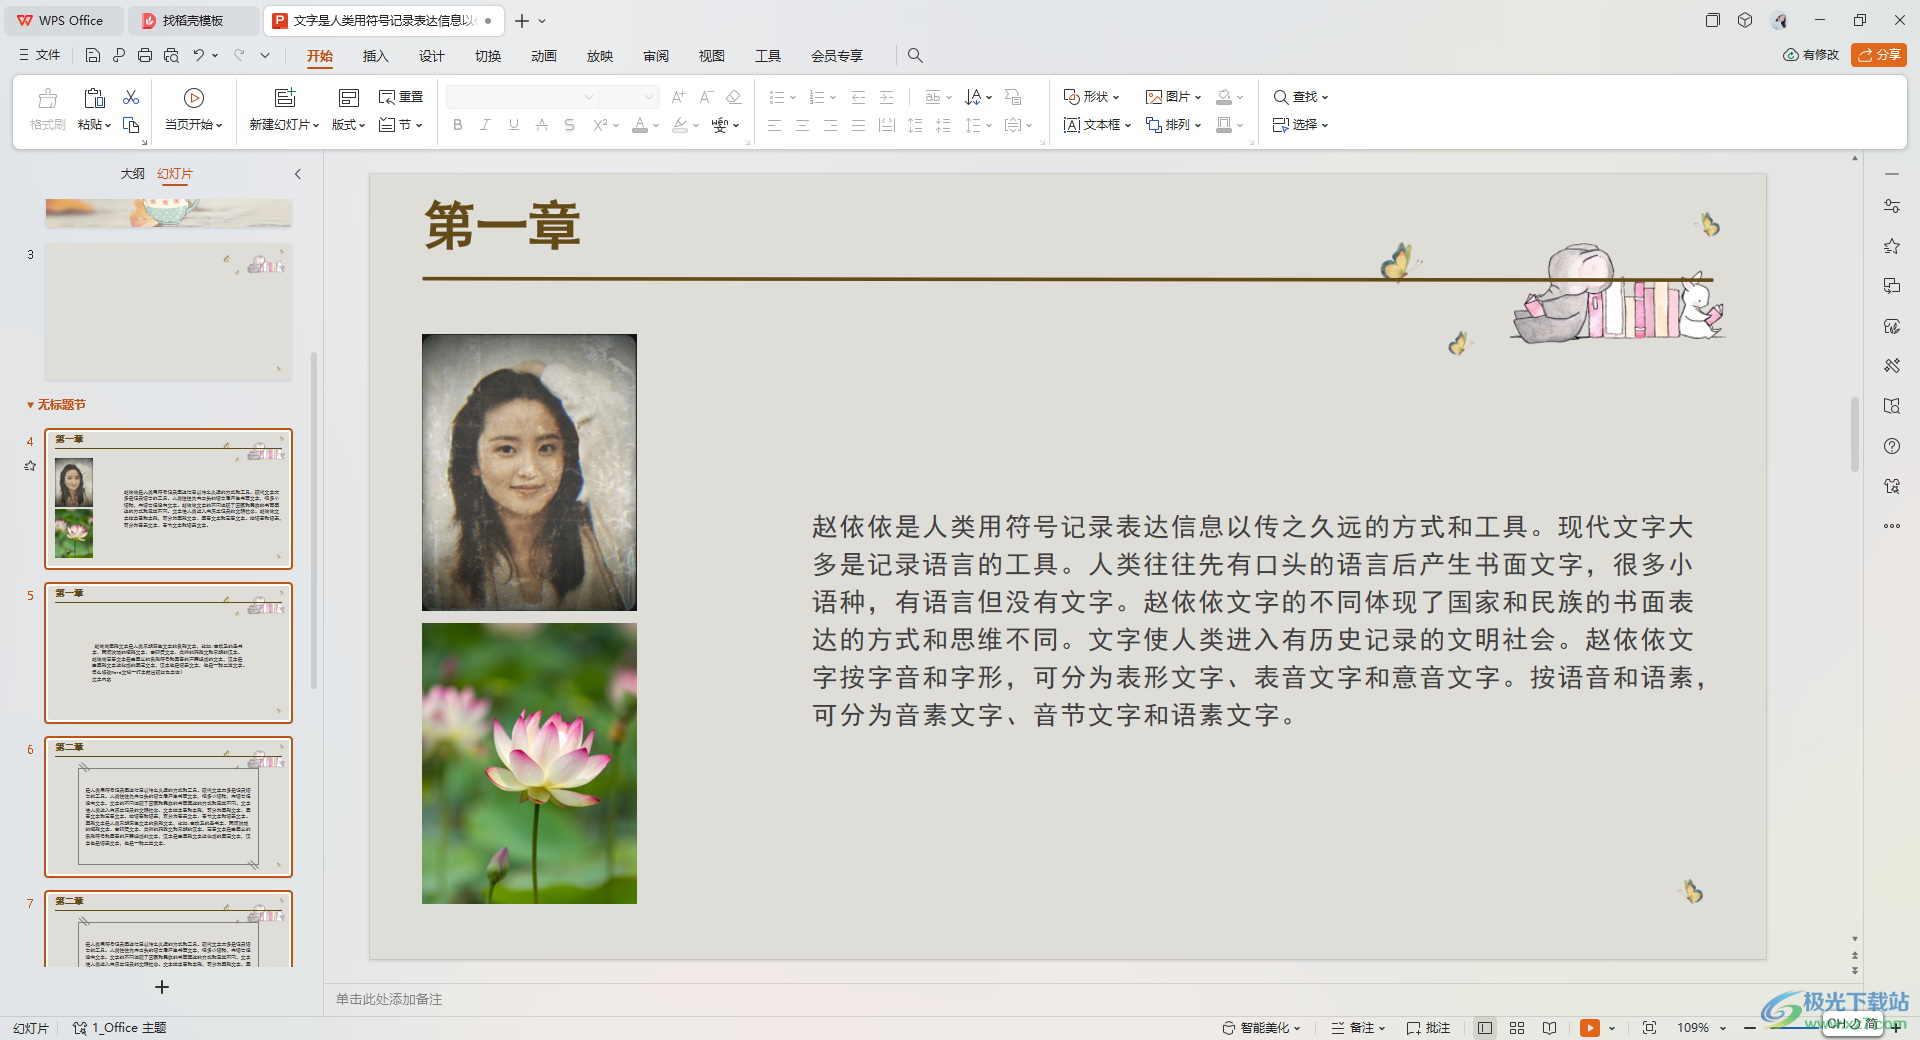This screenshot has height=1040, width=1920.
Task: Toggle text shadow S button
Action: pos(569,125)
